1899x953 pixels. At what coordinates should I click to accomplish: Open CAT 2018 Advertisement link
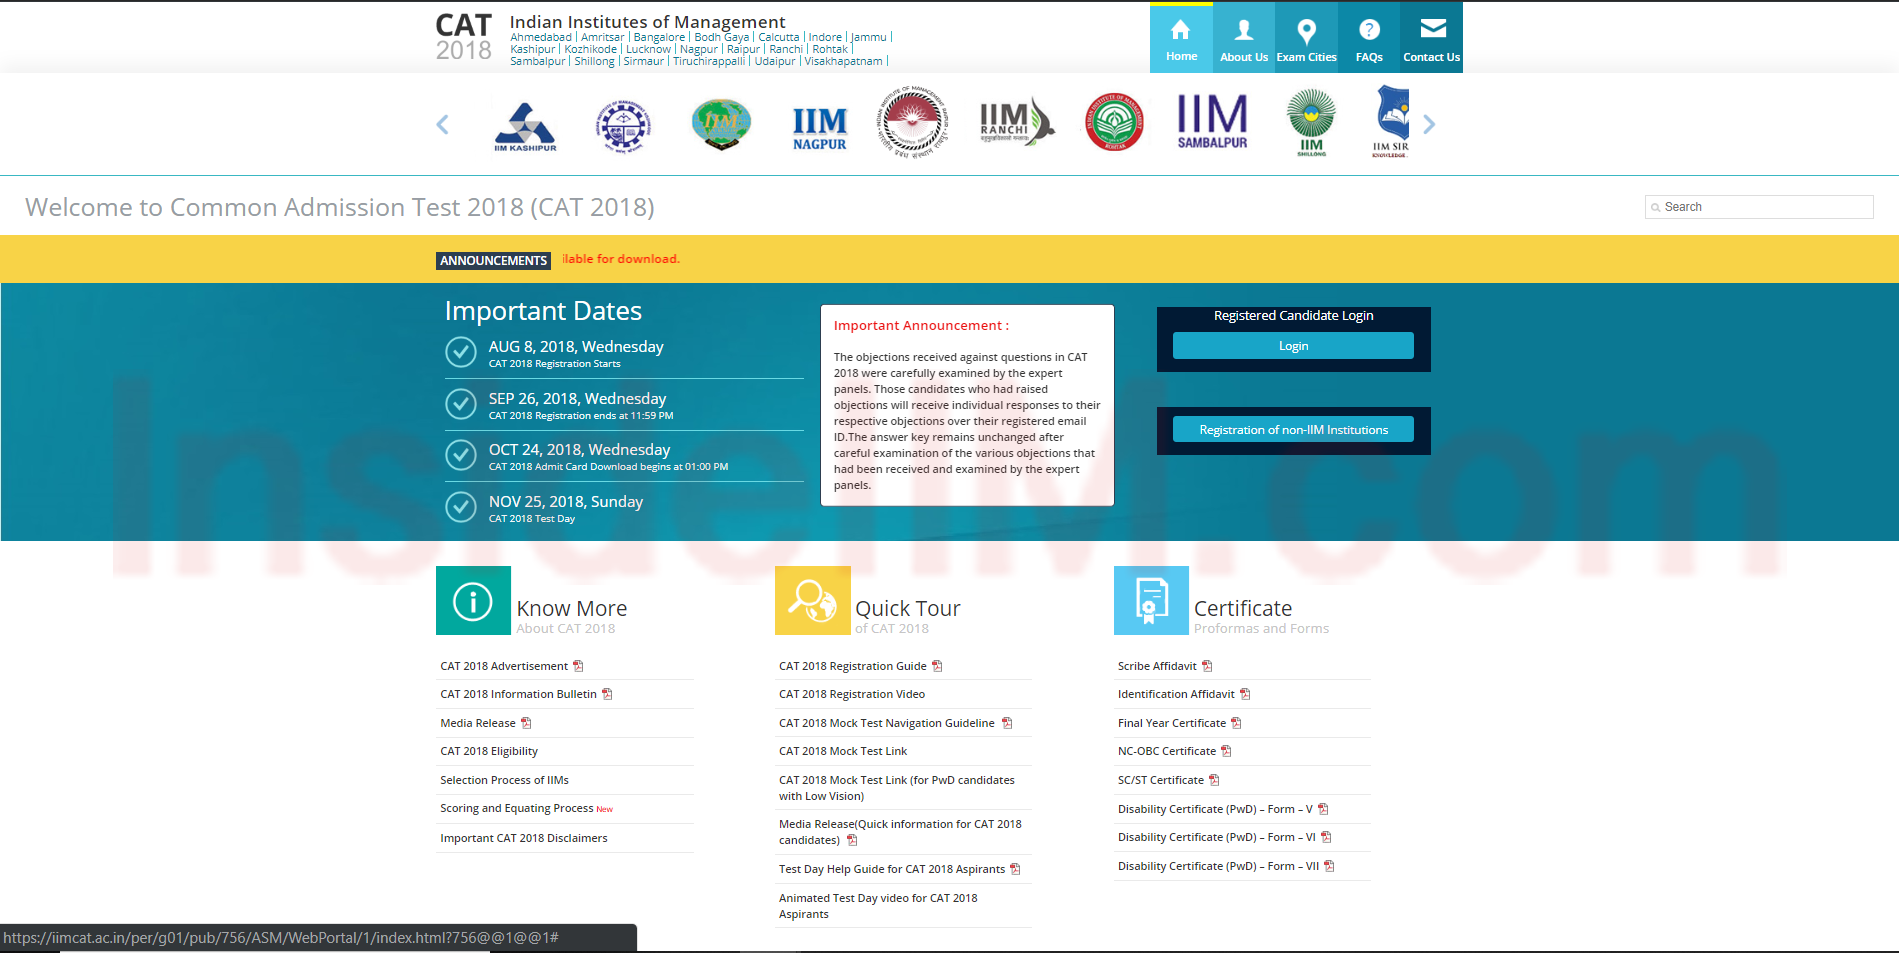coord(504,666)
